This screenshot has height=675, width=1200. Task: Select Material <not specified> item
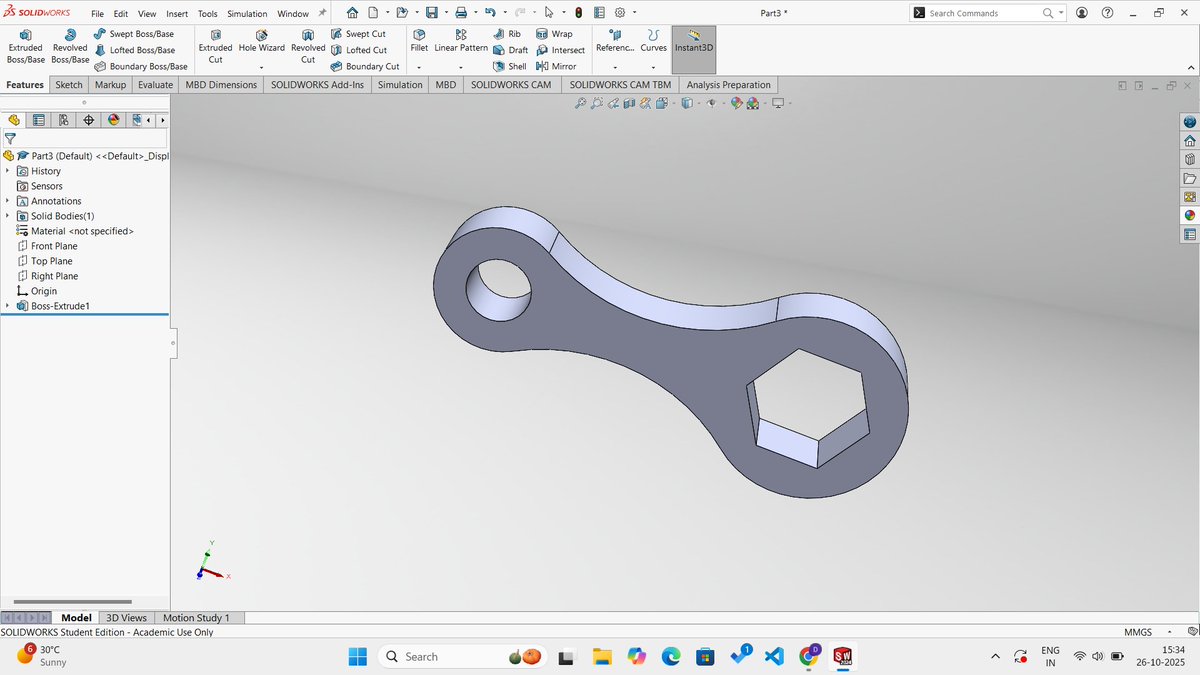tap(74, 231)
